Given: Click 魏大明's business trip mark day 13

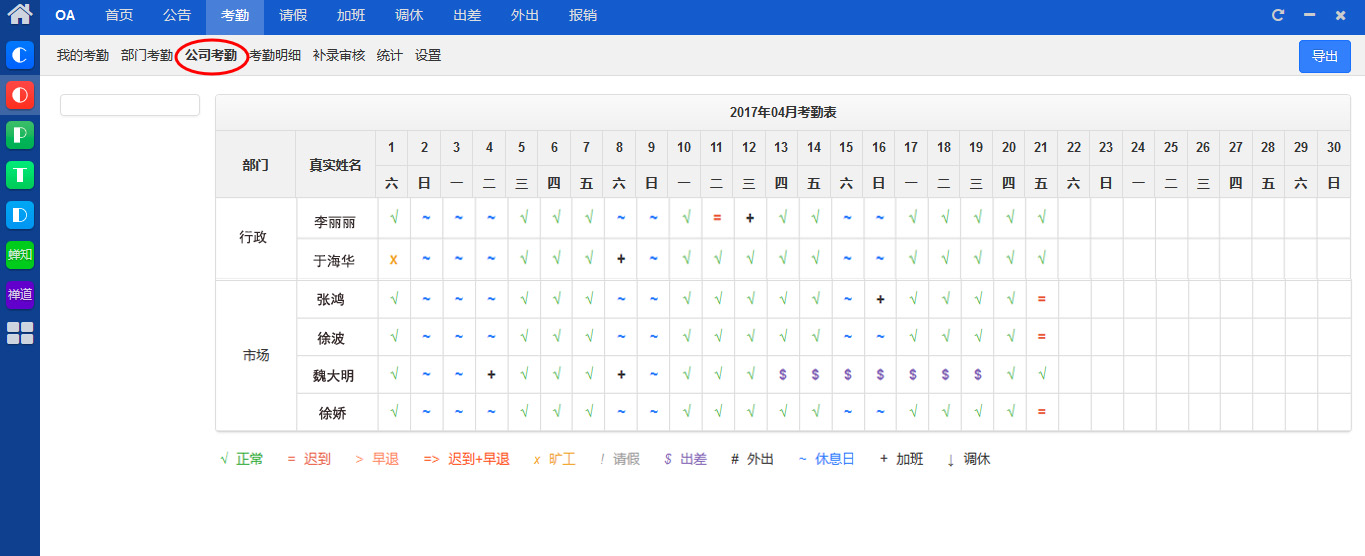Looking at the screenshot, I should click(782, 374).
